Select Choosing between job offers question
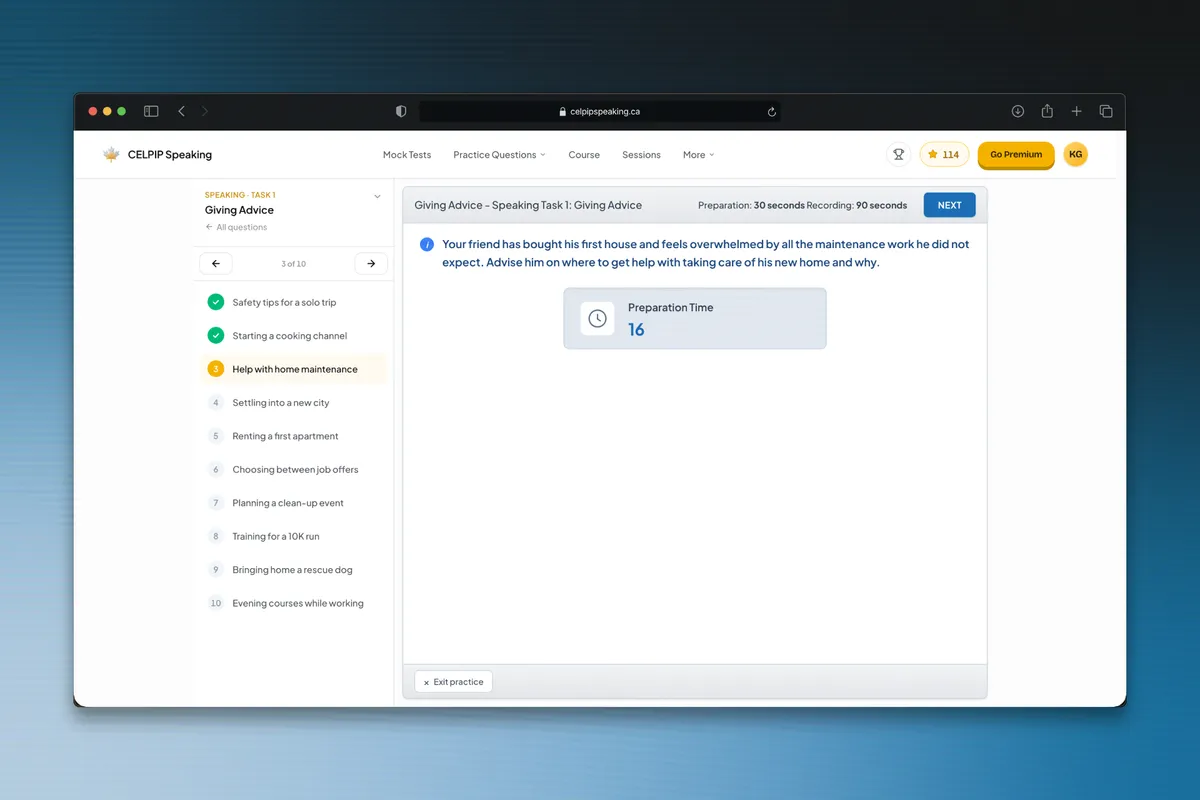Image resolution: width=1200 pixels, height=800 pixels. pos(294,469)
